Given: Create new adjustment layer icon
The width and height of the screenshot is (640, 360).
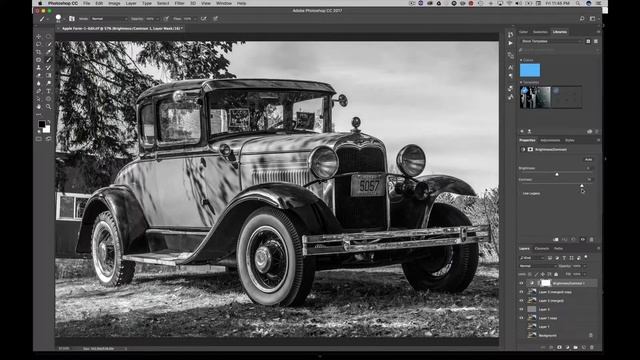Looking at the screenshot, I should point(567,347).
